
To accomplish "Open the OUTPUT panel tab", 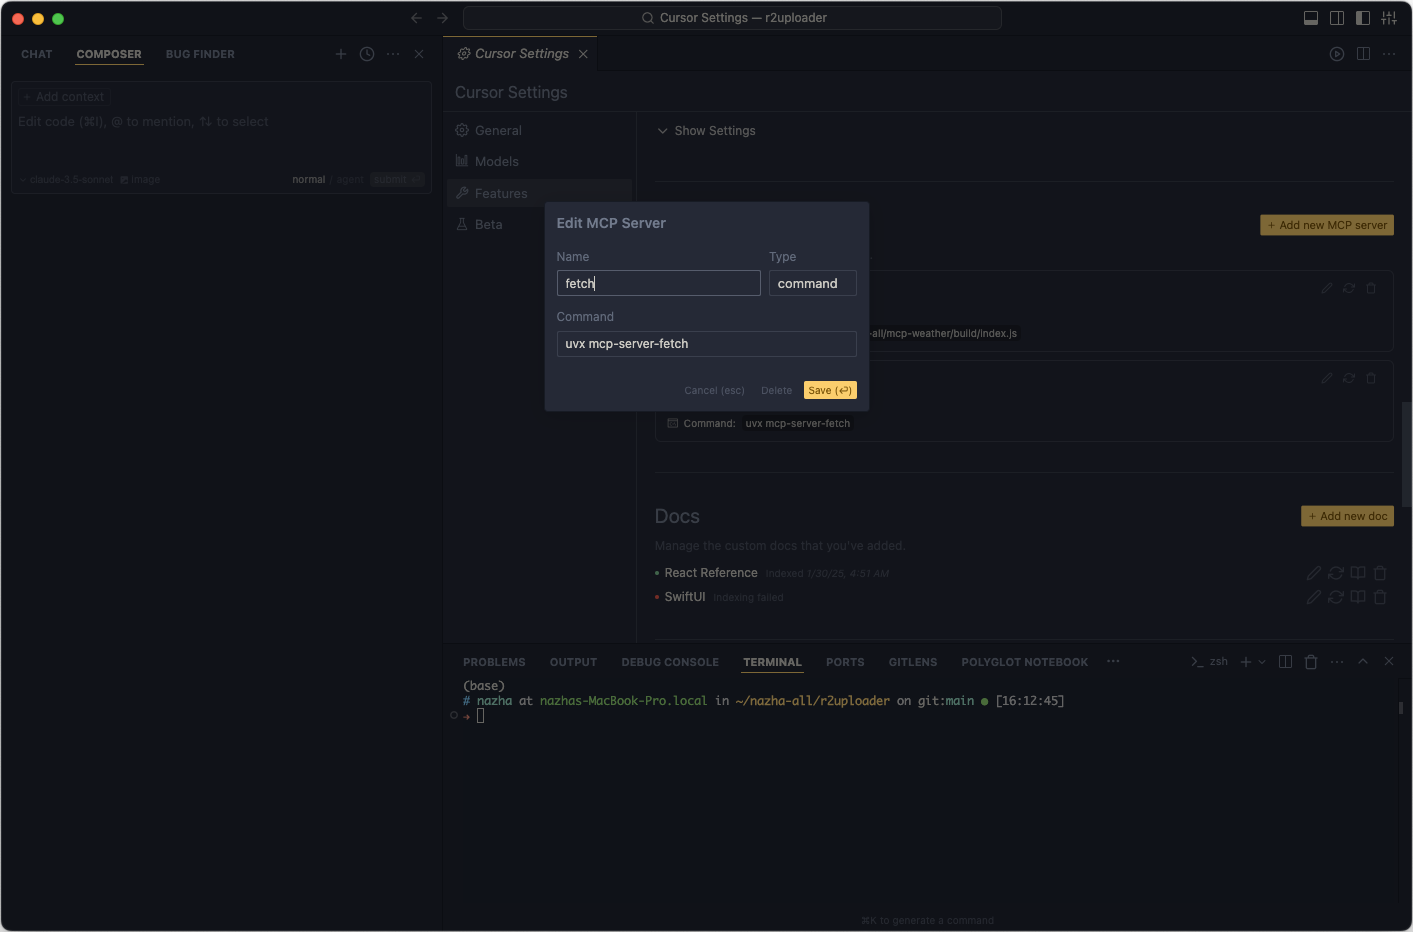I will pos(573,662).
